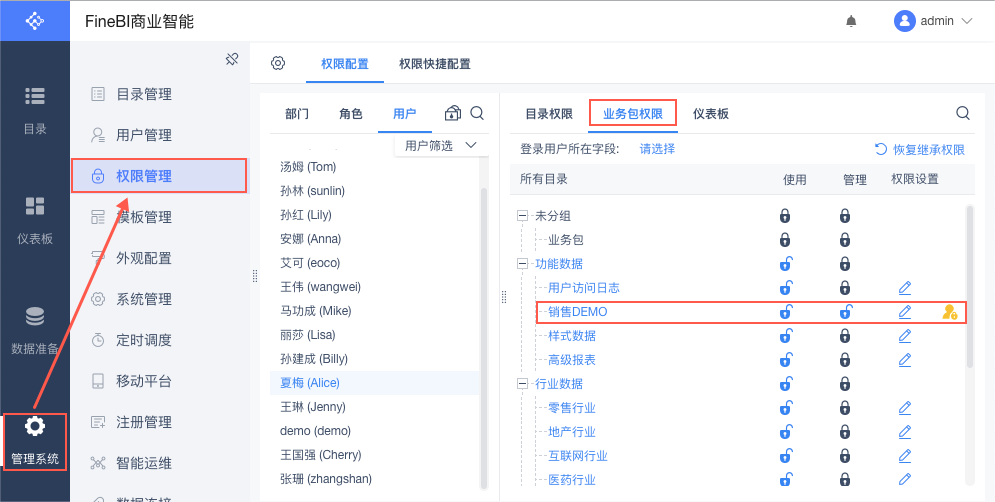
Task: Click edit pencil for 销售DEMO row
Action: click(x=905, y=312)
